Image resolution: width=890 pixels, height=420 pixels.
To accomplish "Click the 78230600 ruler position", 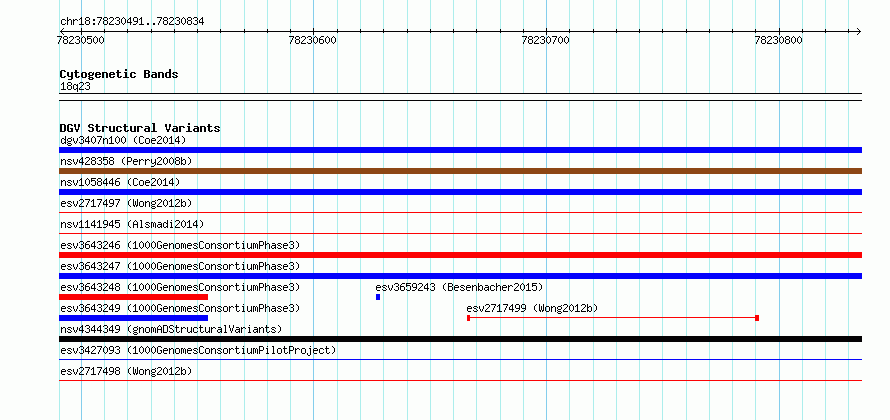I will (x=313, y=41).
